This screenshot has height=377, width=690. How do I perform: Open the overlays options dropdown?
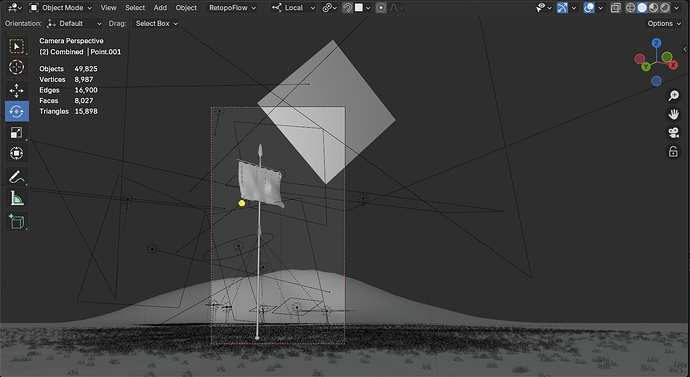click(600, 7)
